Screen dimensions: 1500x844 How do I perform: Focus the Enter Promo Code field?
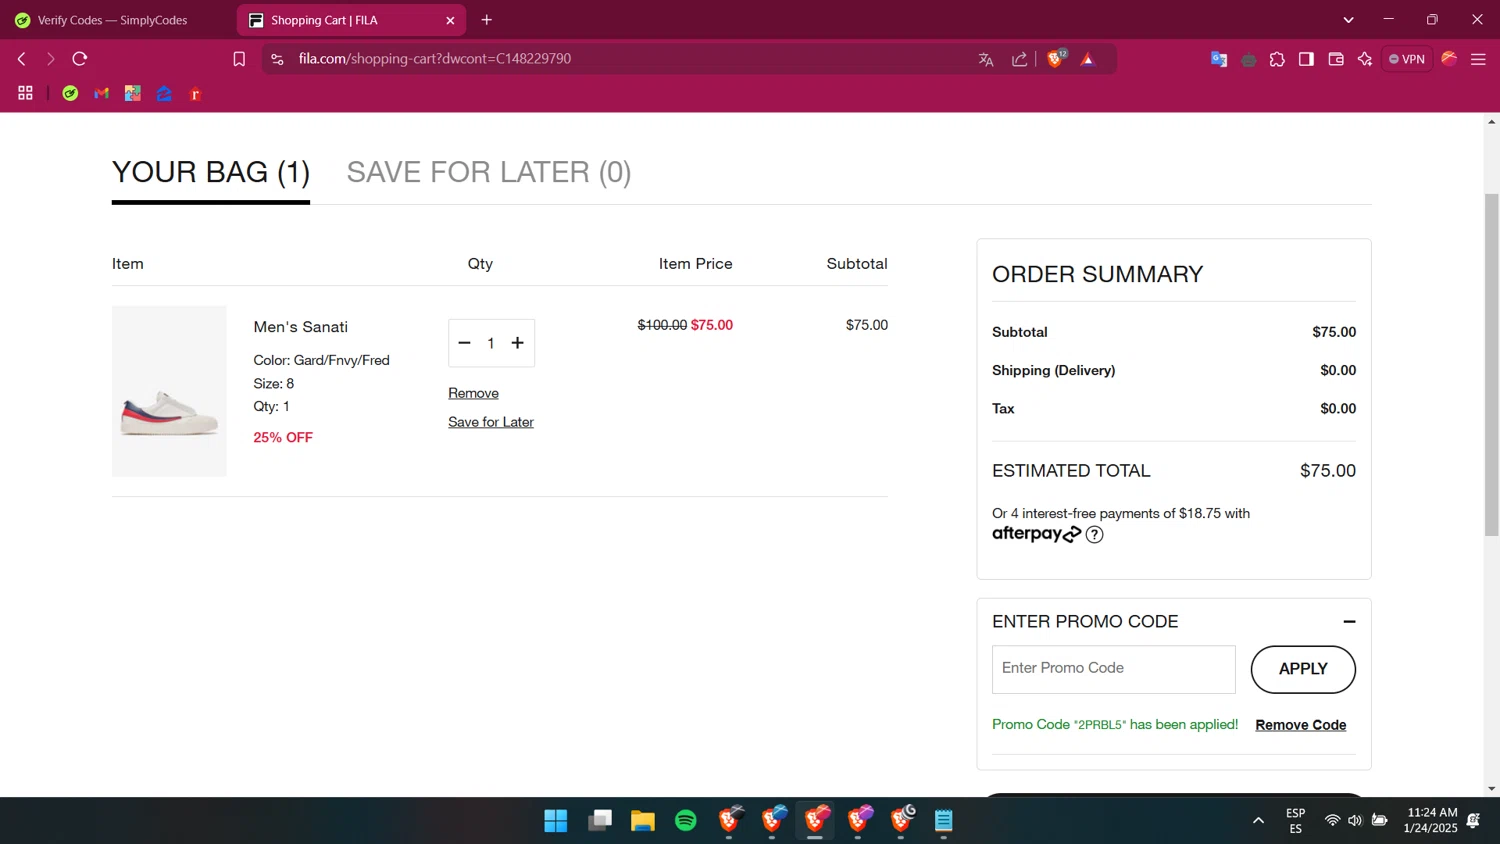click(1113, 669)
